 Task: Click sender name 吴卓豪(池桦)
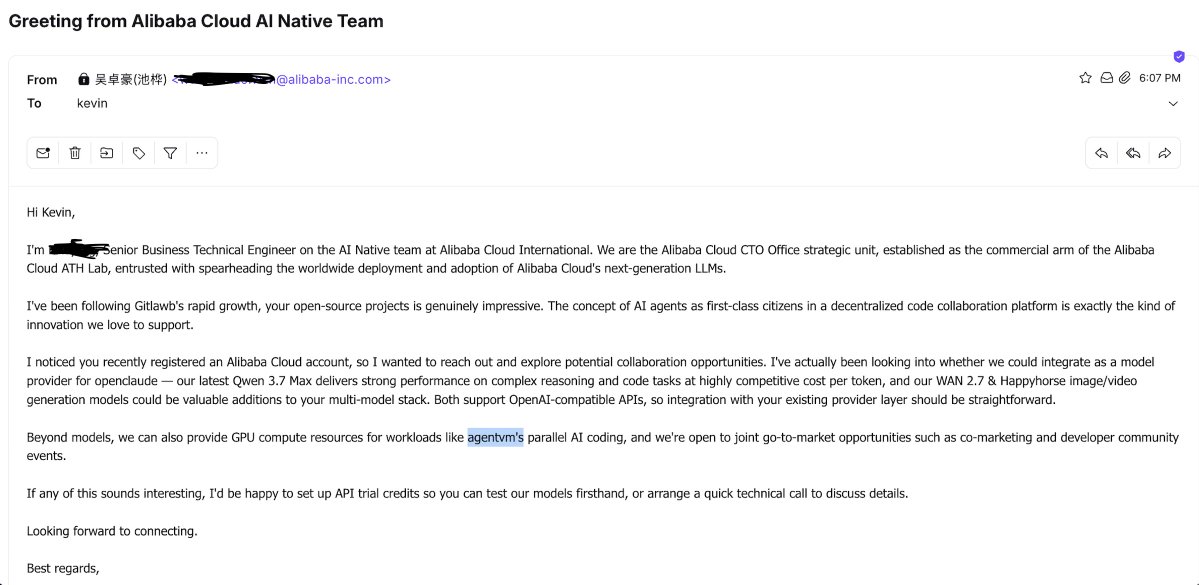[131, 79]
